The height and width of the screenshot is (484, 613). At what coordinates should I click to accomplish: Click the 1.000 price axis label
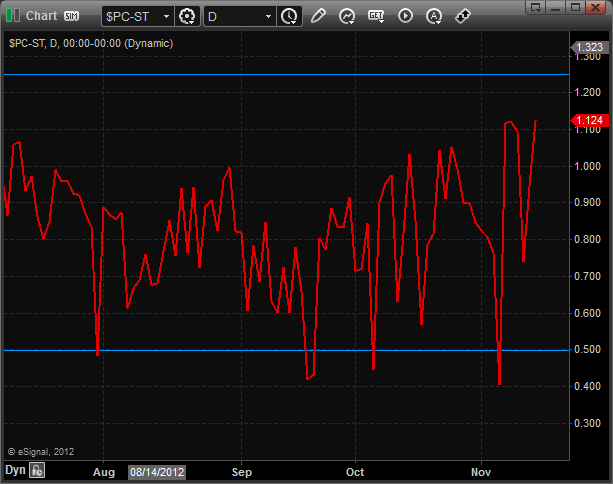click(x=587, y=166)
